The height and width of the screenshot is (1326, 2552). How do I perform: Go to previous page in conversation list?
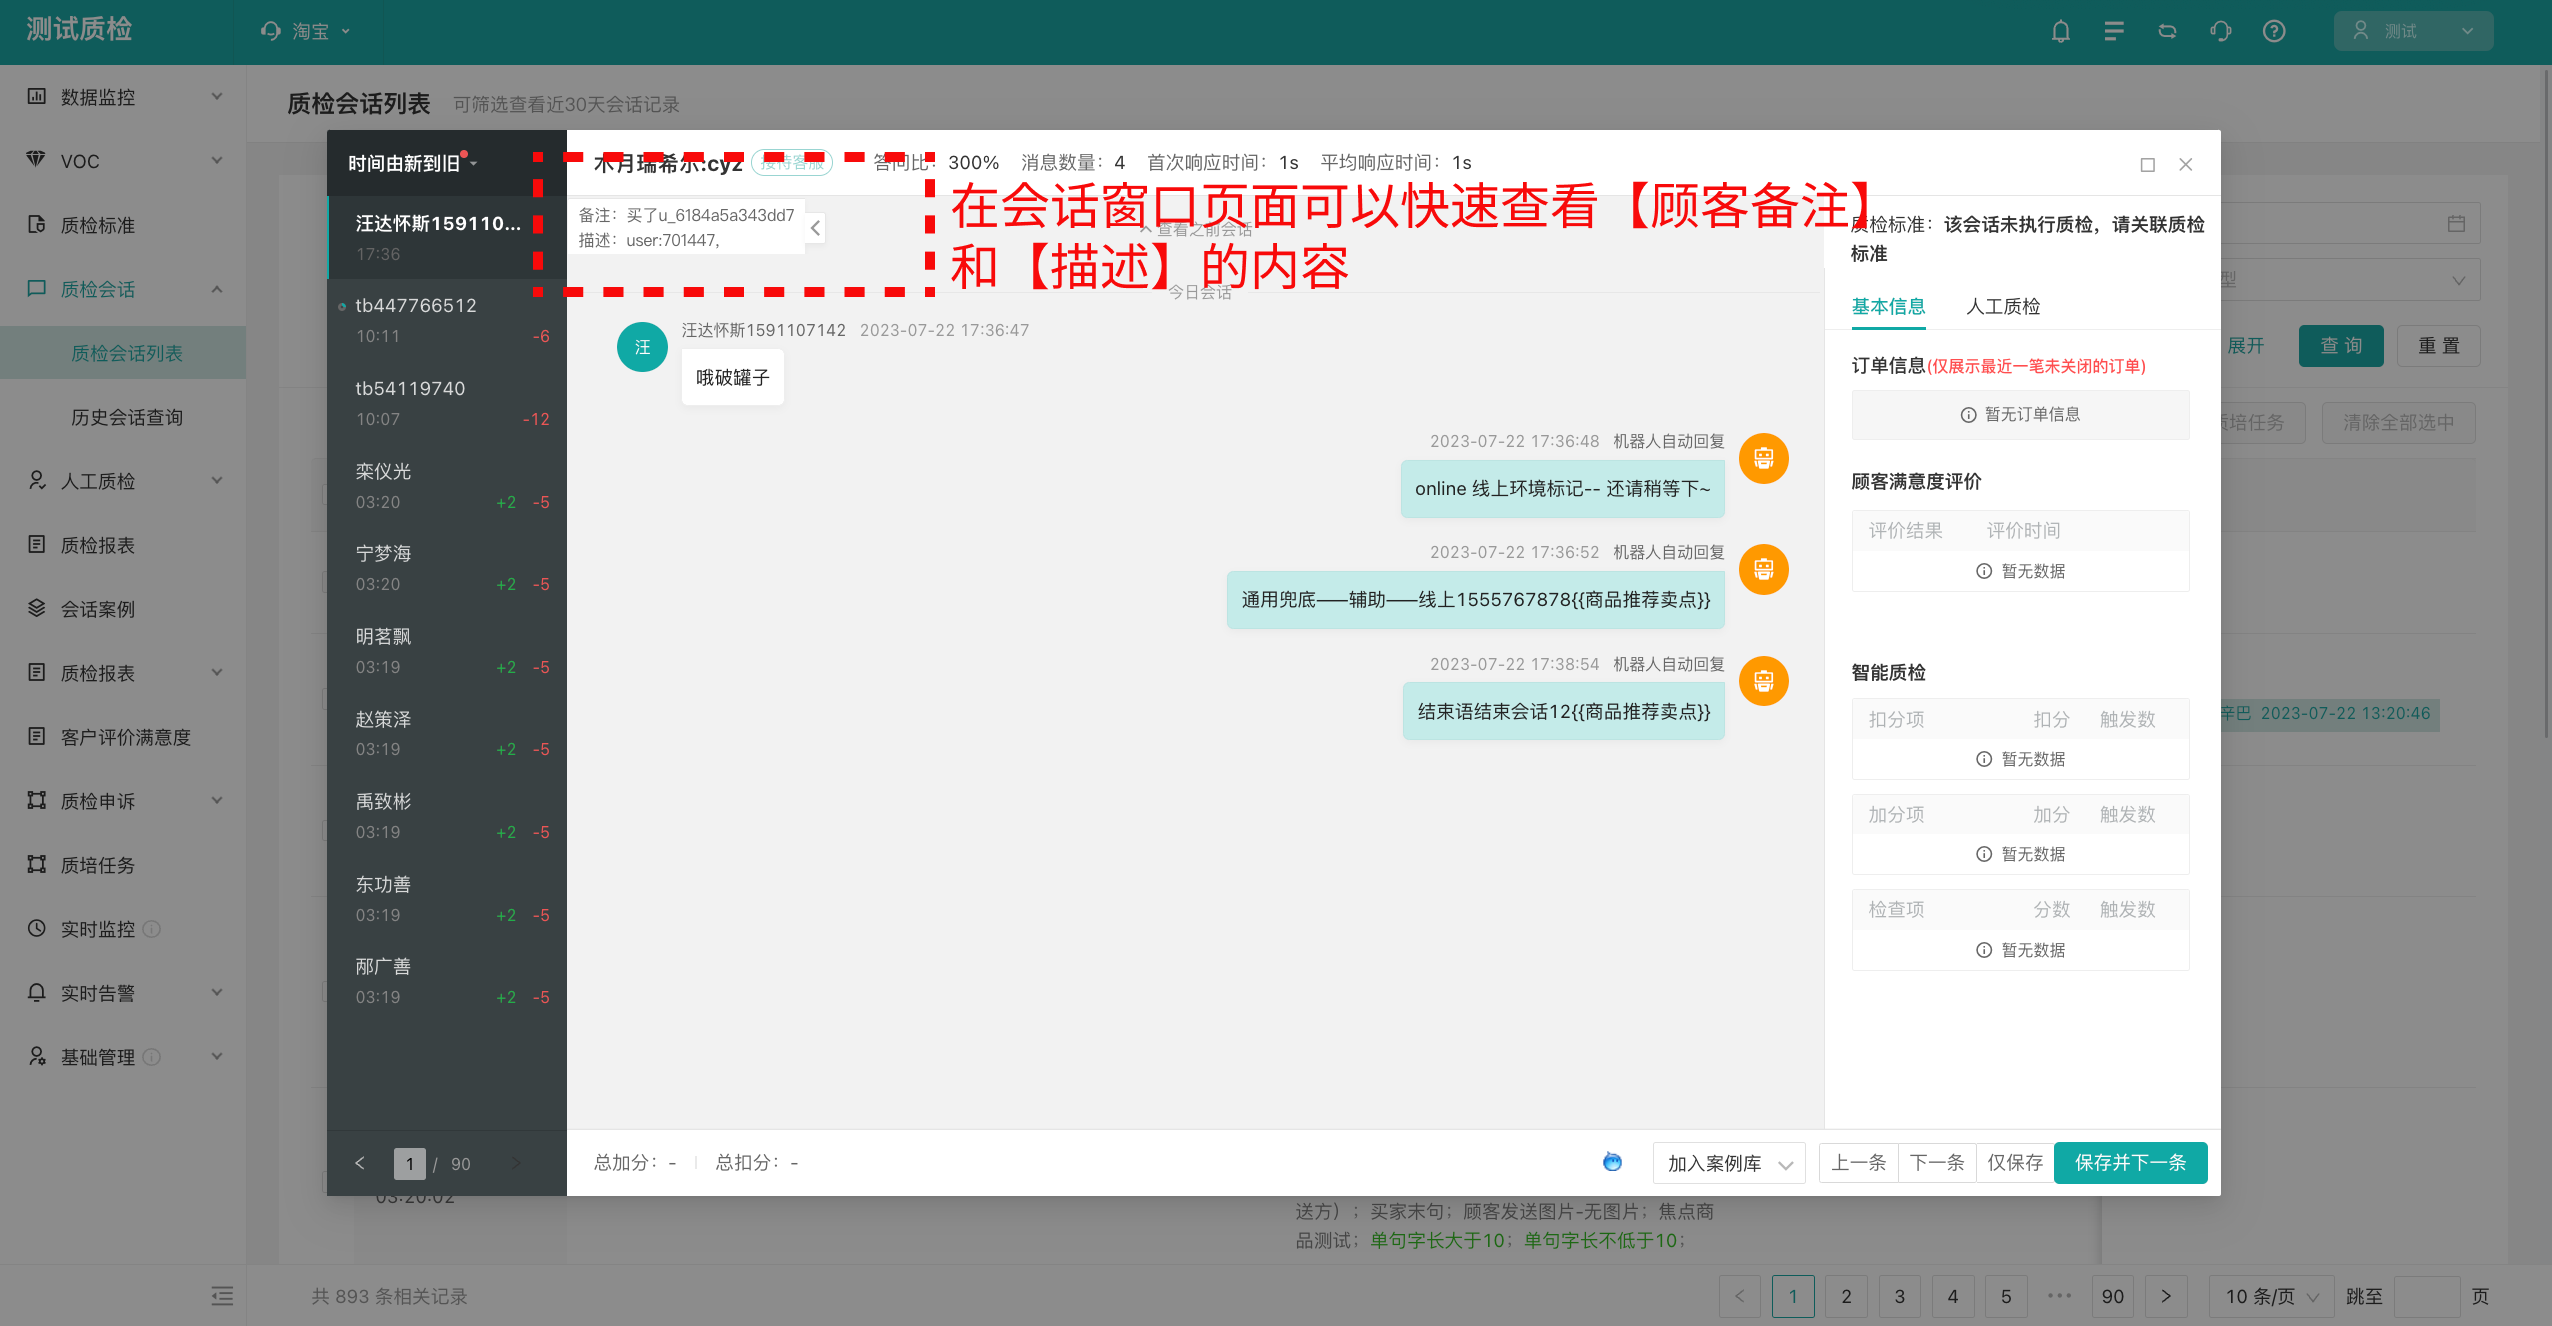[360, 1163]
